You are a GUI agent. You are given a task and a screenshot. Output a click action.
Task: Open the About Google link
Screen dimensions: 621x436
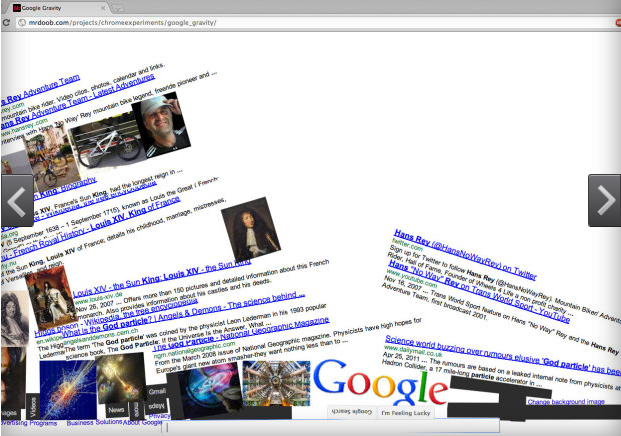pyautogui.click(x=142, y=423)
